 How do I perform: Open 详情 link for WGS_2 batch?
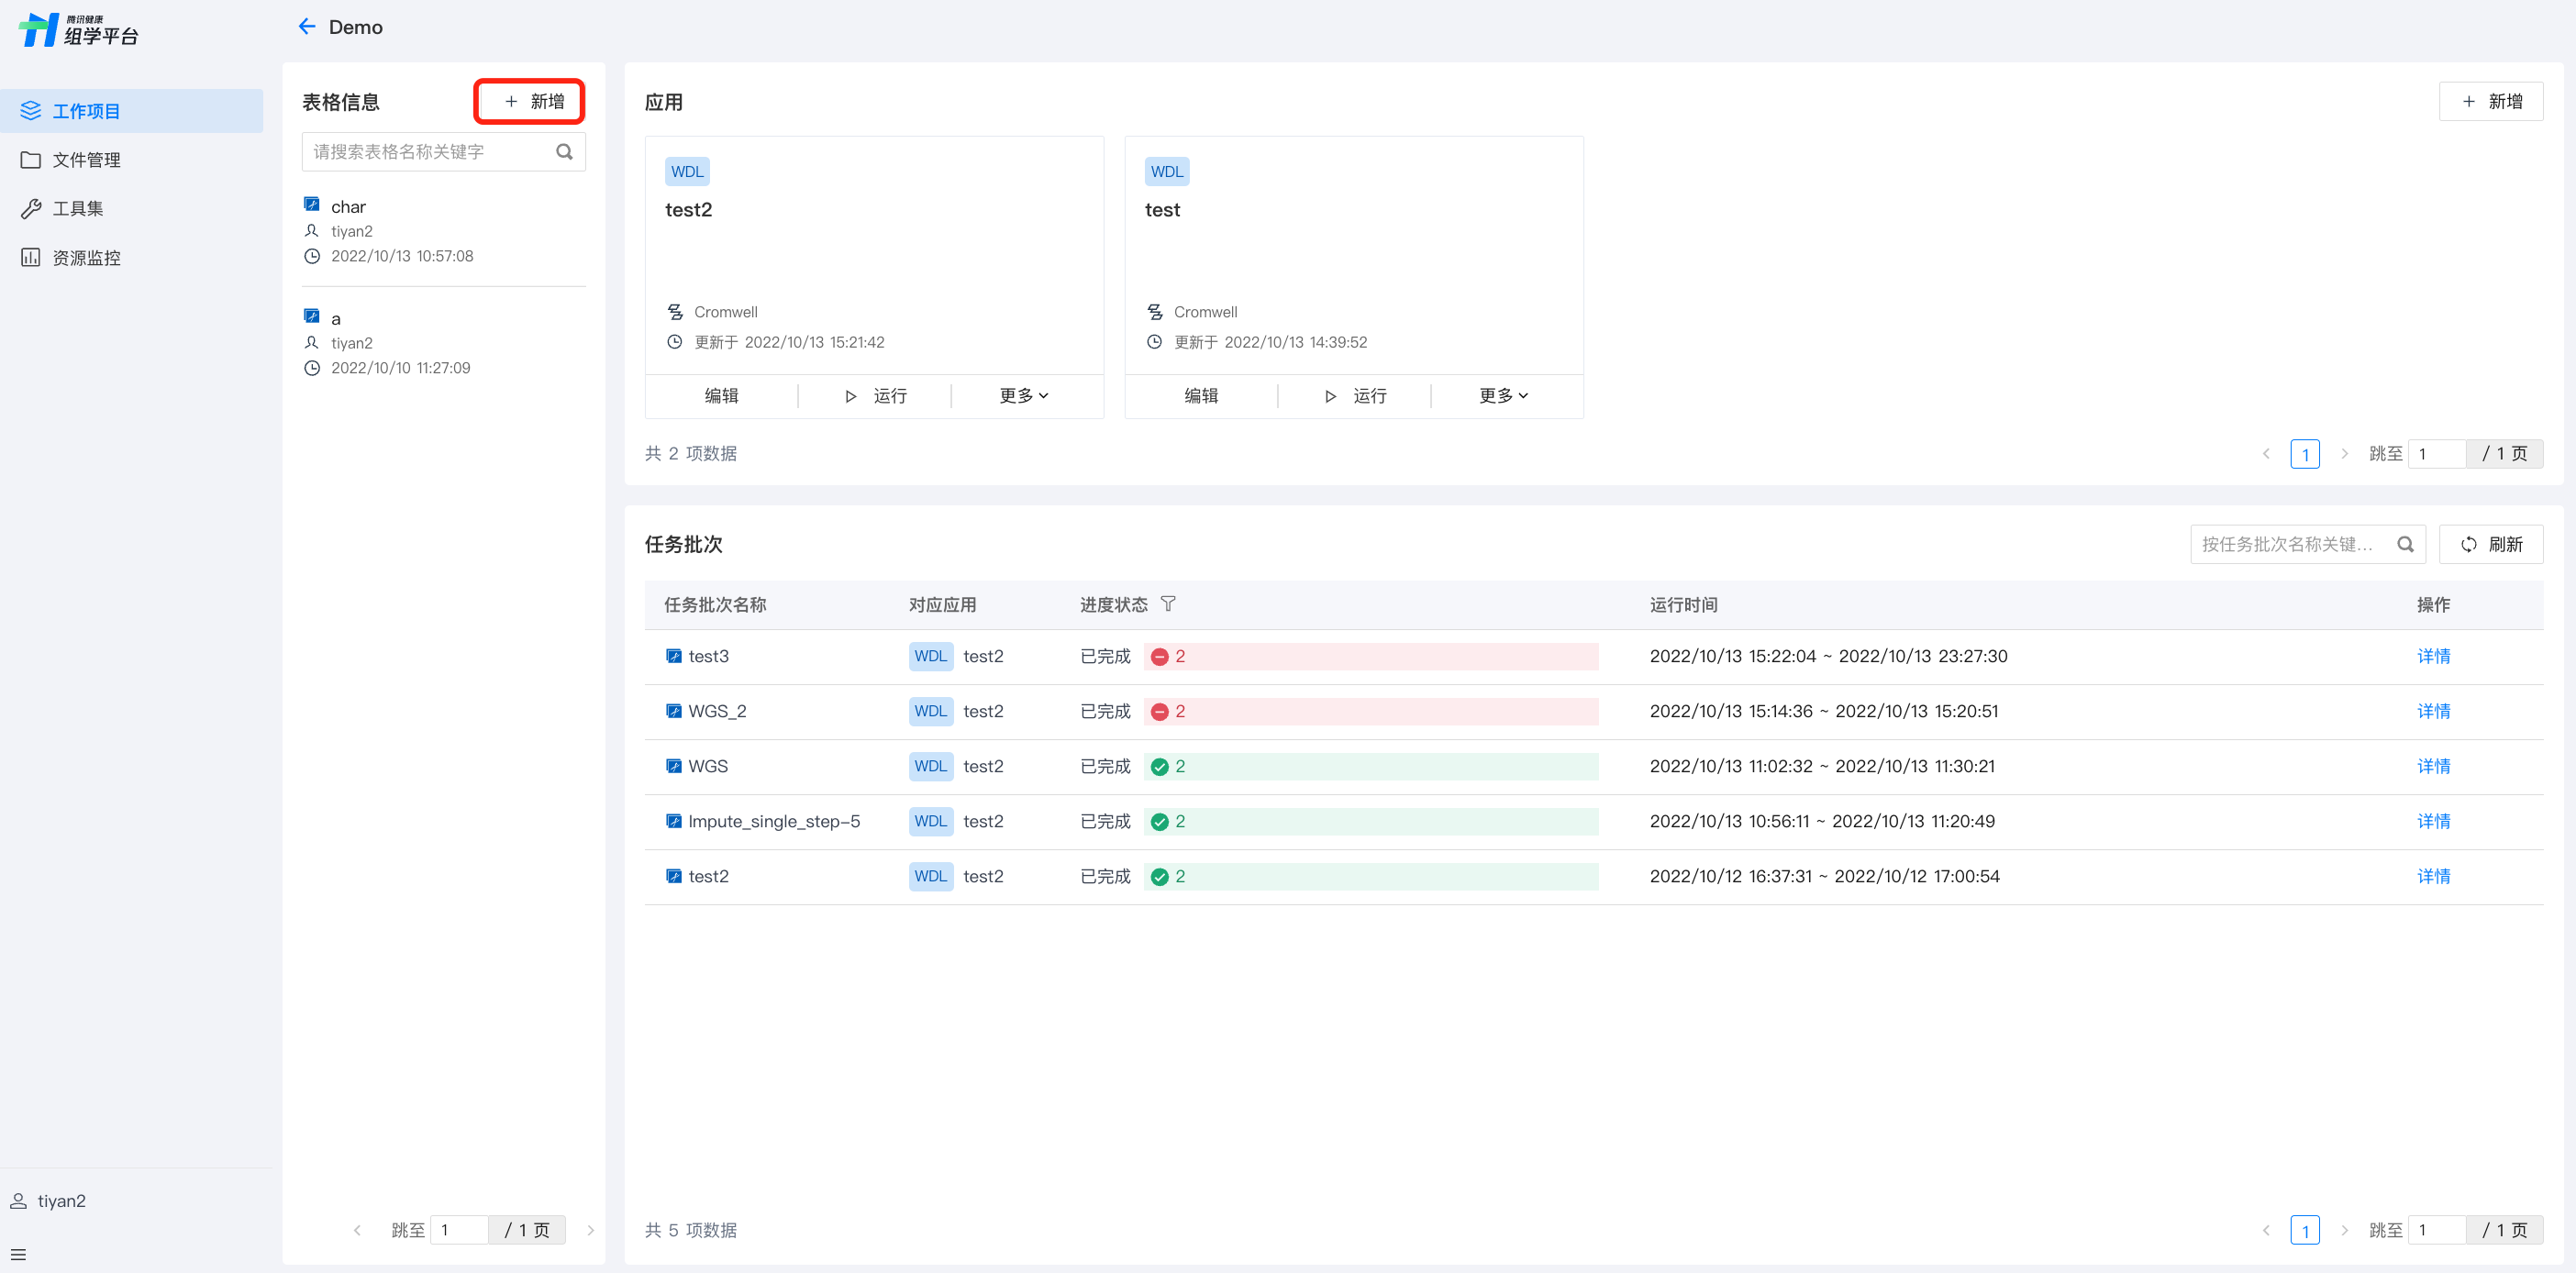pyautogui.click(x=2433, y=711)
